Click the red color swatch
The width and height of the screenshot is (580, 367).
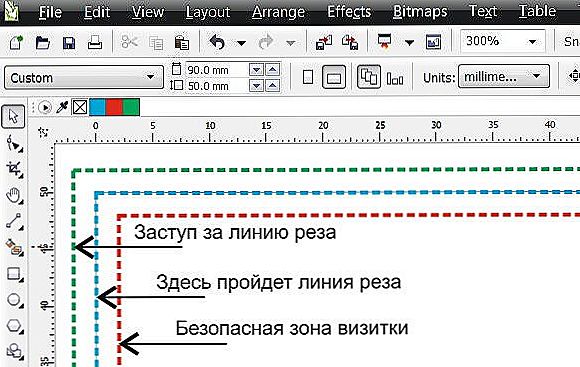tap(114, 107)
